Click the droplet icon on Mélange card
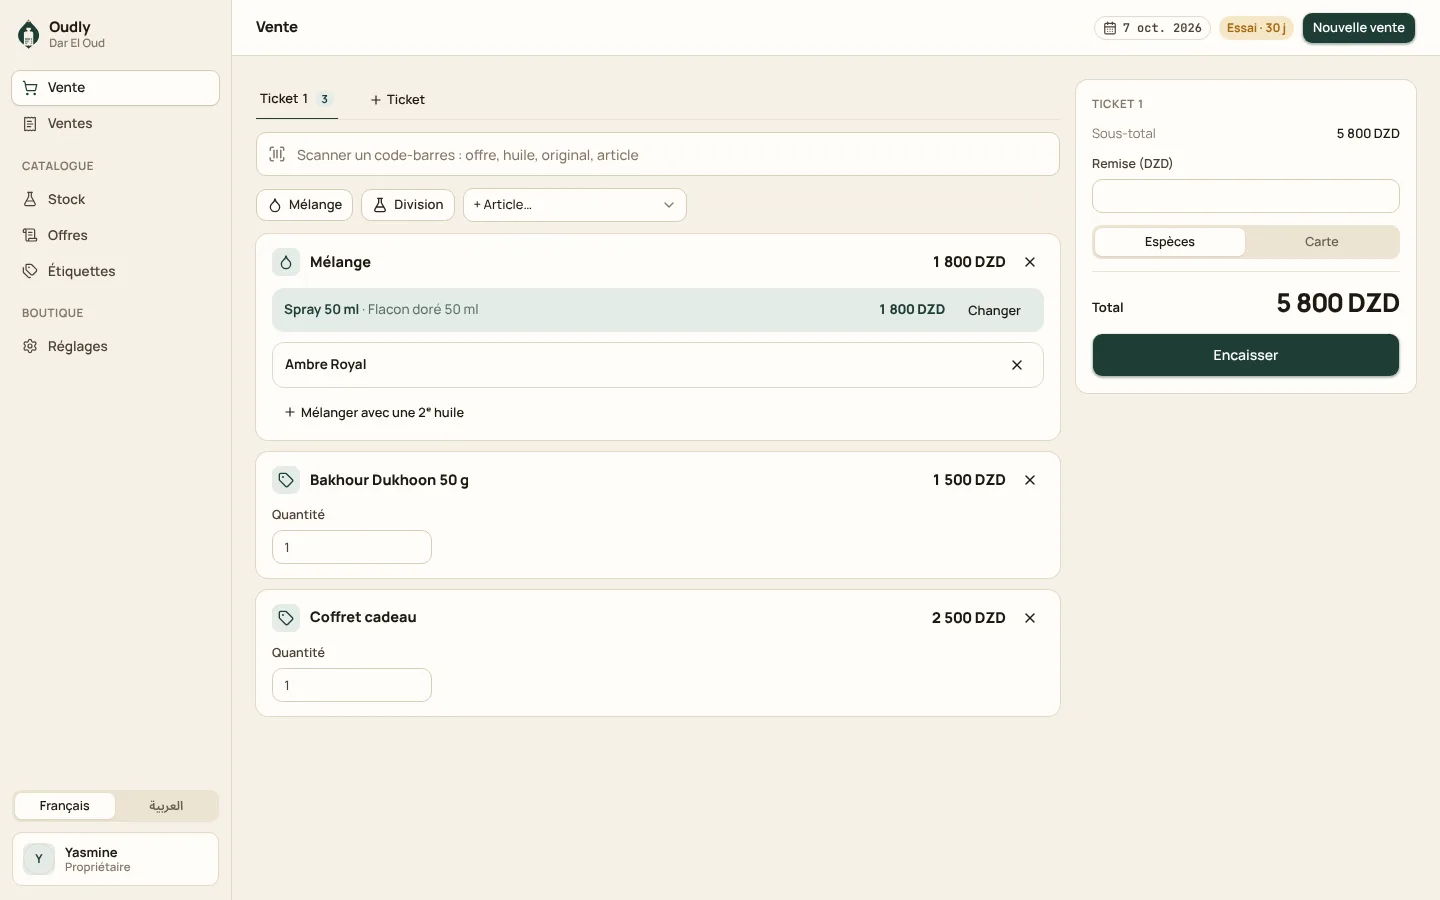Screen dimensions: 1440x900 pyautogui.click(x=286, y=262)
